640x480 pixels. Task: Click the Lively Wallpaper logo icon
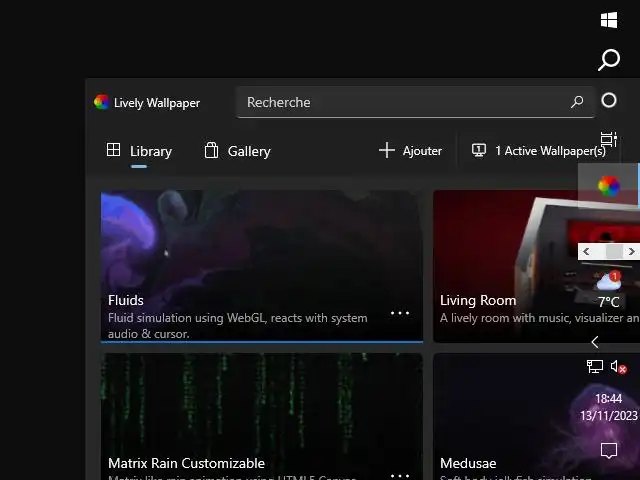click(101, 102)
